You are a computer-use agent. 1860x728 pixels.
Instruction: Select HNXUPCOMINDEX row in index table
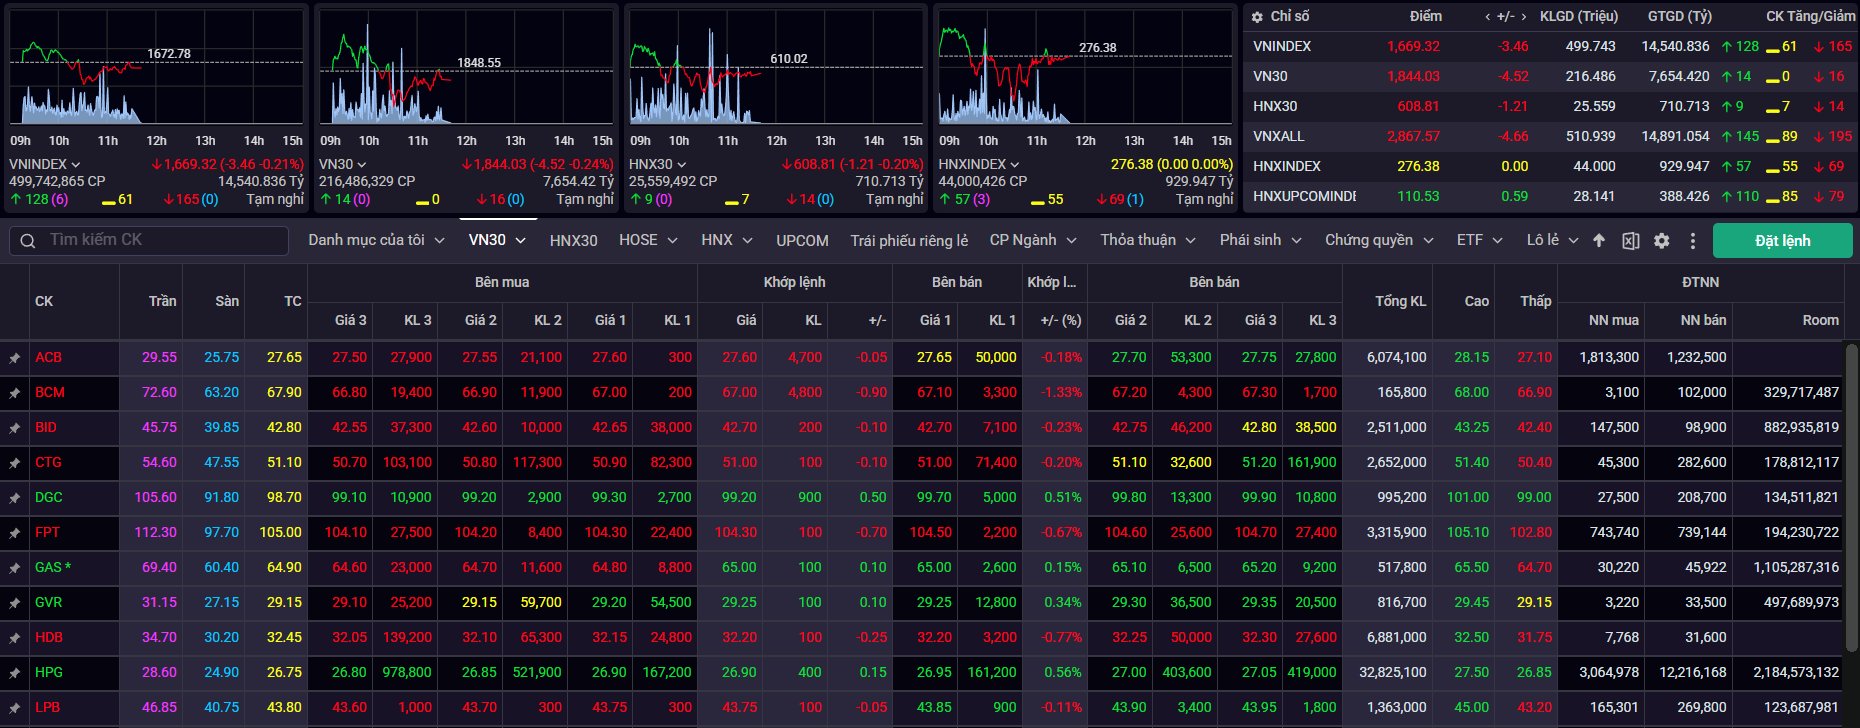click(x=1550, y=196)
